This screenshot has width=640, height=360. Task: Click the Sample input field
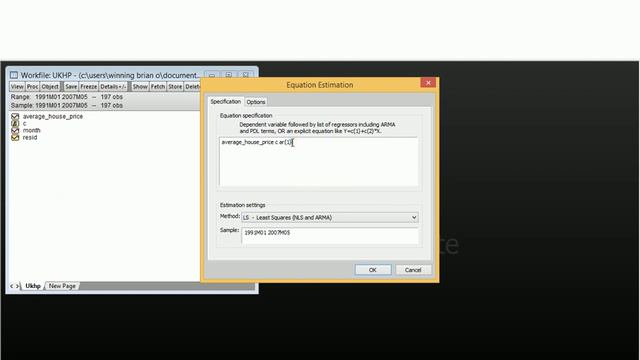330,236
